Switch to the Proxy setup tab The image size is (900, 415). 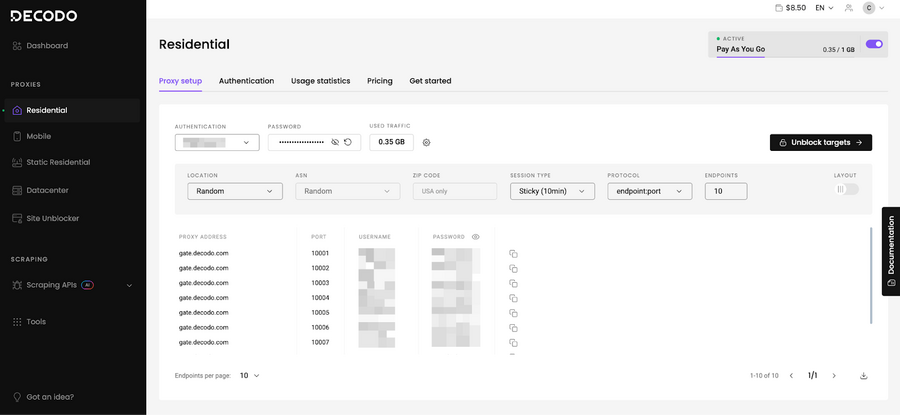pos(180,81)
